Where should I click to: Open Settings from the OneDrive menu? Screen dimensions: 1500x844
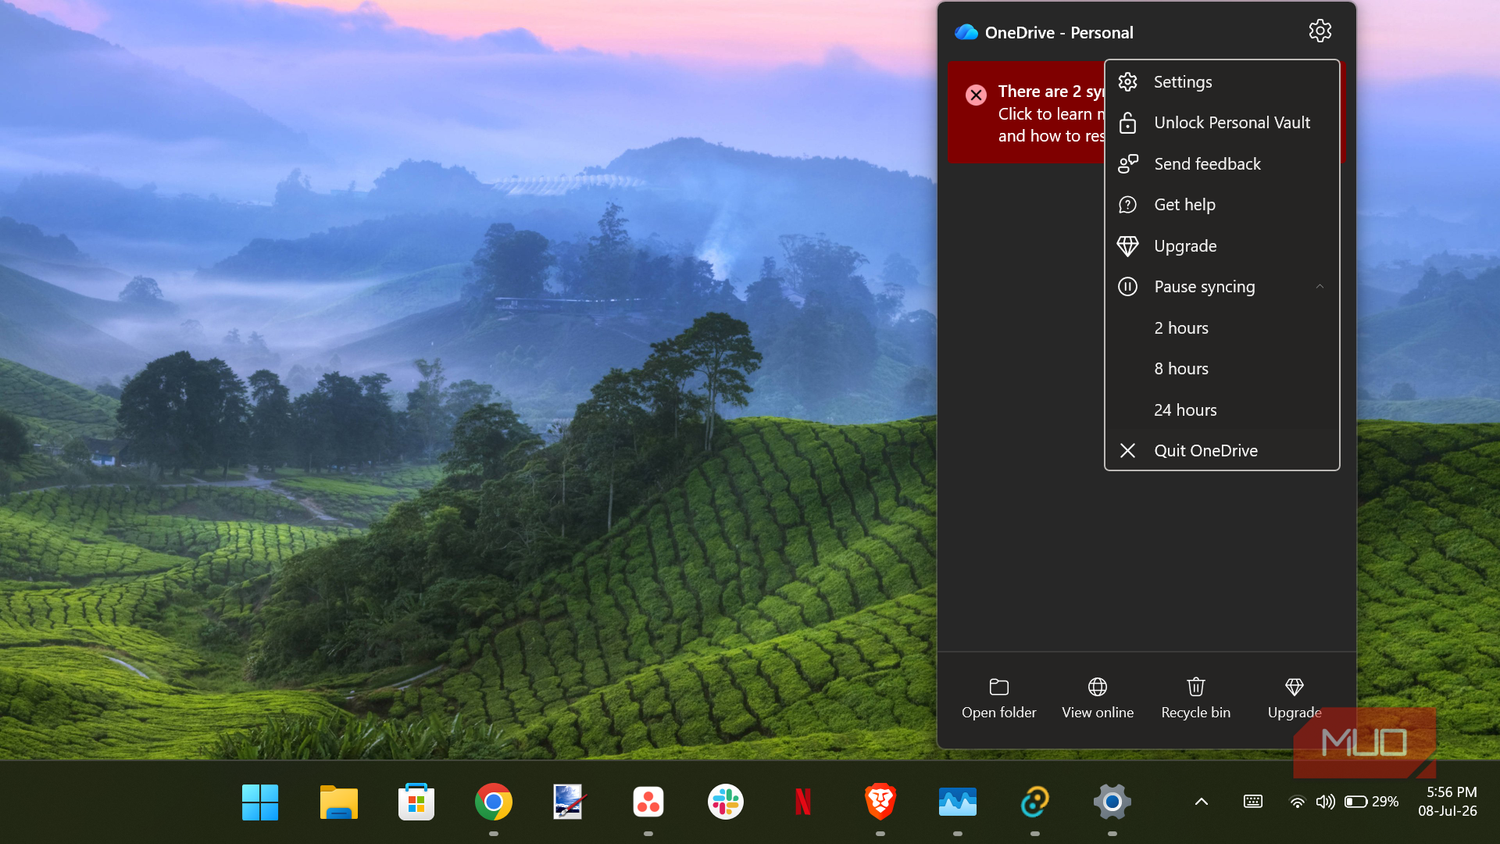(x=1222, y=82)
